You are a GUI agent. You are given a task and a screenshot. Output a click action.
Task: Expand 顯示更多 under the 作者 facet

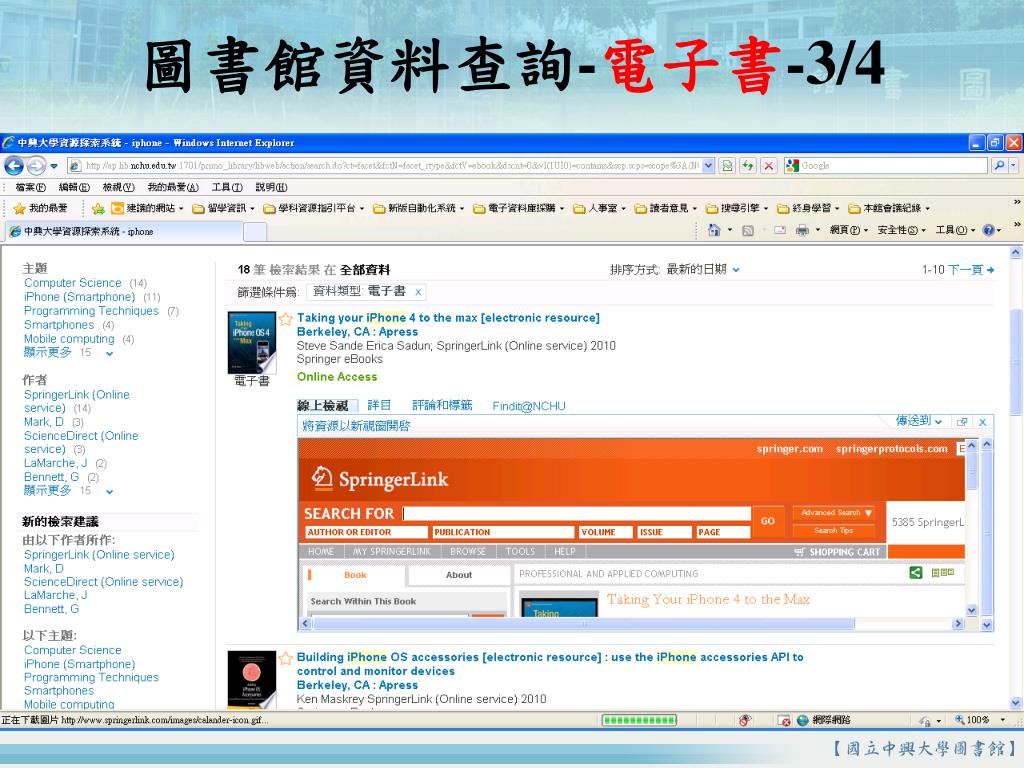[x=68, y=490]
